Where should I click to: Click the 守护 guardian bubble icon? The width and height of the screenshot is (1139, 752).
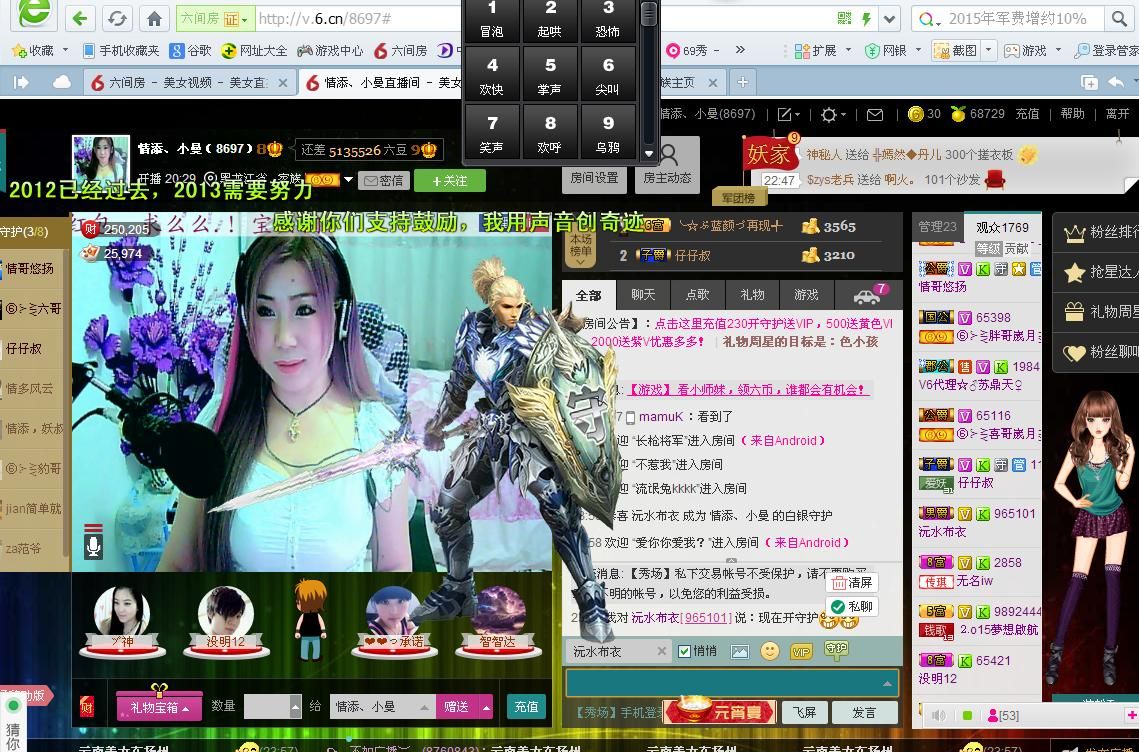point(836,650)
